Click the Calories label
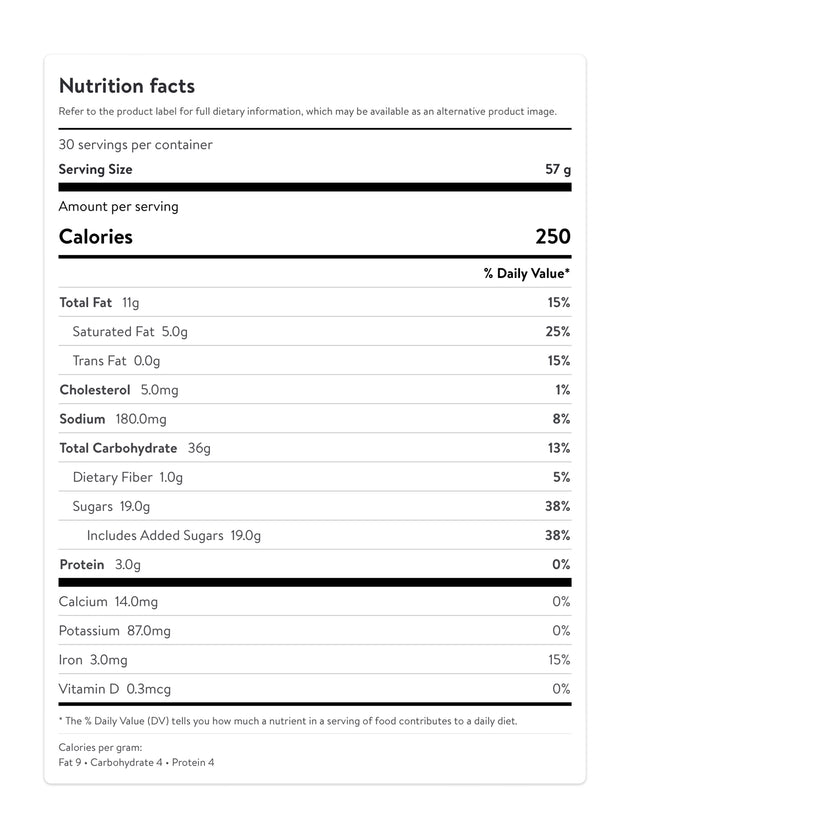The height and width of the screenshot is (840, 840). pyautogui.click(x=95, y=237)
